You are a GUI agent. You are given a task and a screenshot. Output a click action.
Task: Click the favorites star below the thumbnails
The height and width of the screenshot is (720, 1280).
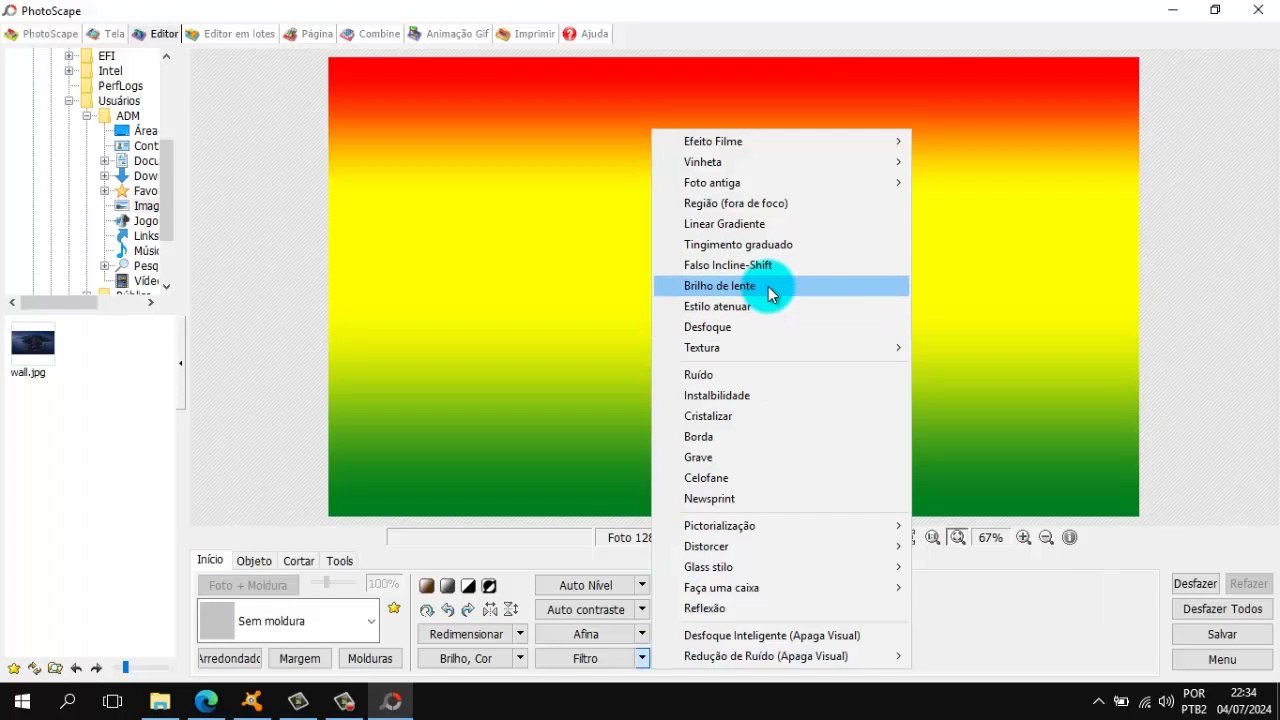pos(14,668)
